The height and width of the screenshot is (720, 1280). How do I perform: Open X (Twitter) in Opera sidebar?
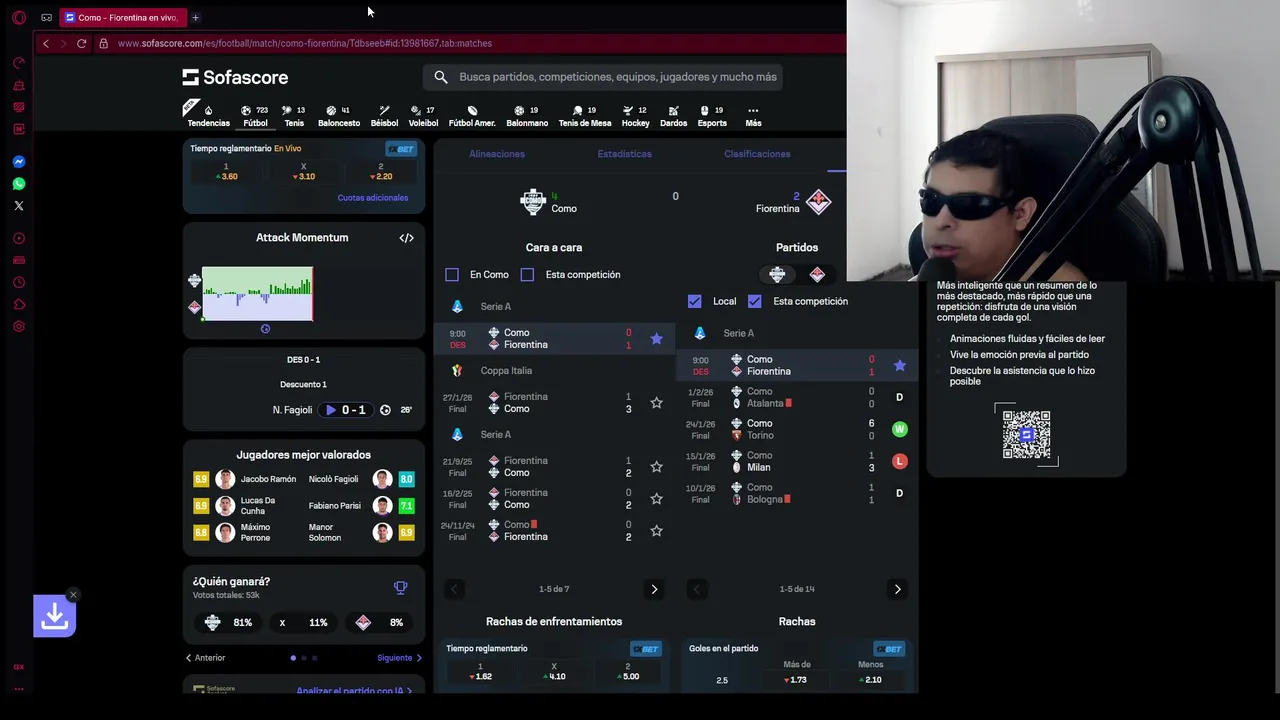[18, 205]
